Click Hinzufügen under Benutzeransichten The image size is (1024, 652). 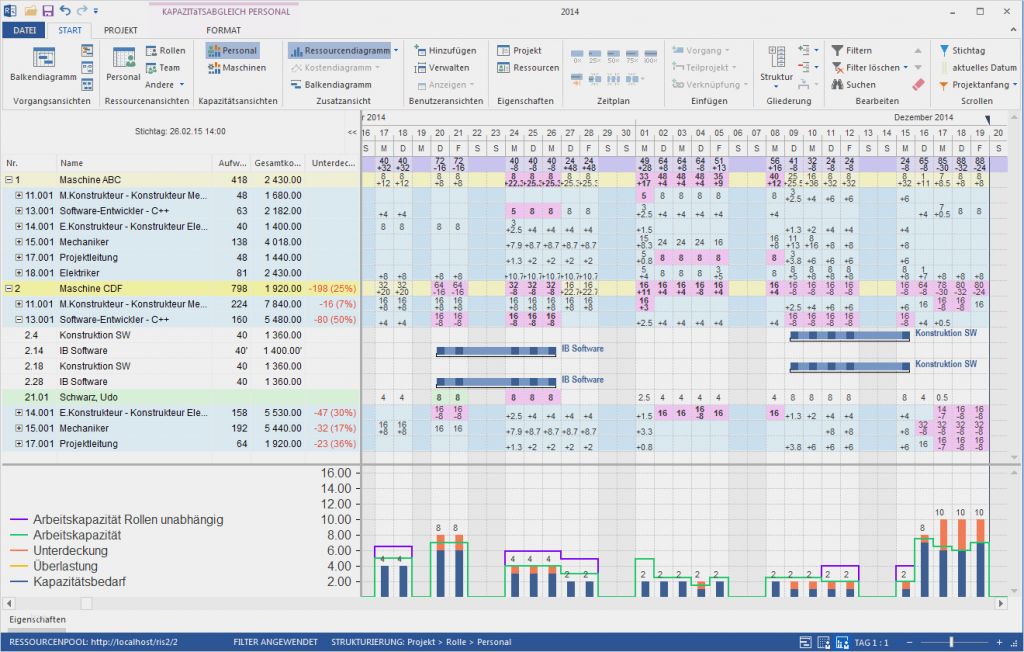pos(445,50)
